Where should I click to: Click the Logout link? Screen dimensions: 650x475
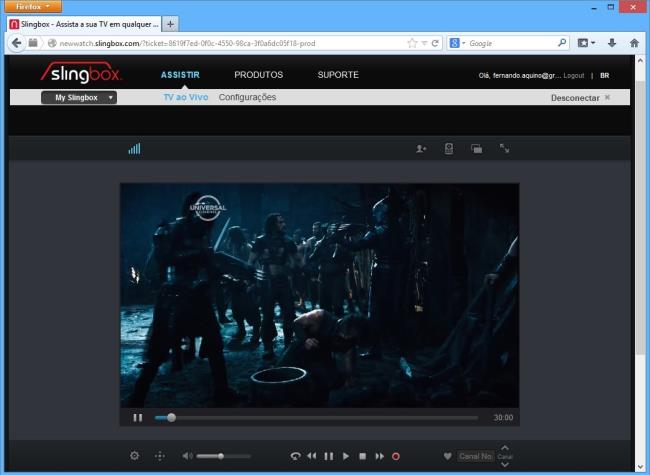pos(574,75)
